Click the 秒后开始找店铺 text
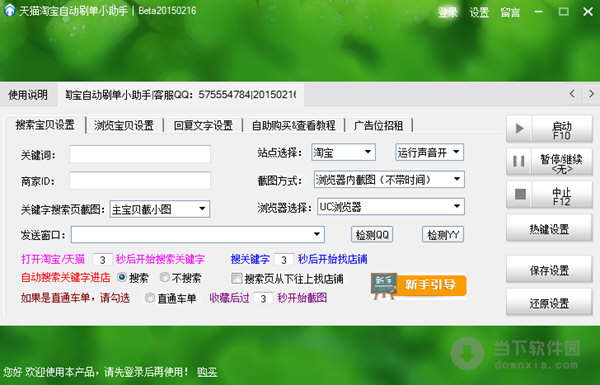This screenshot has width=600, height=385. tap(333, 259)
